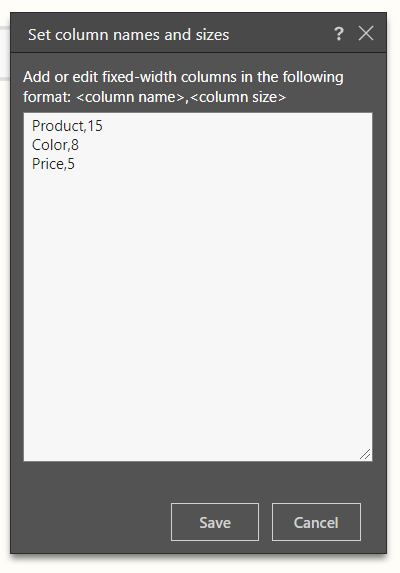Open help via the question mark icon
This screenshot has height=573, width=400.
click(339, 34)
